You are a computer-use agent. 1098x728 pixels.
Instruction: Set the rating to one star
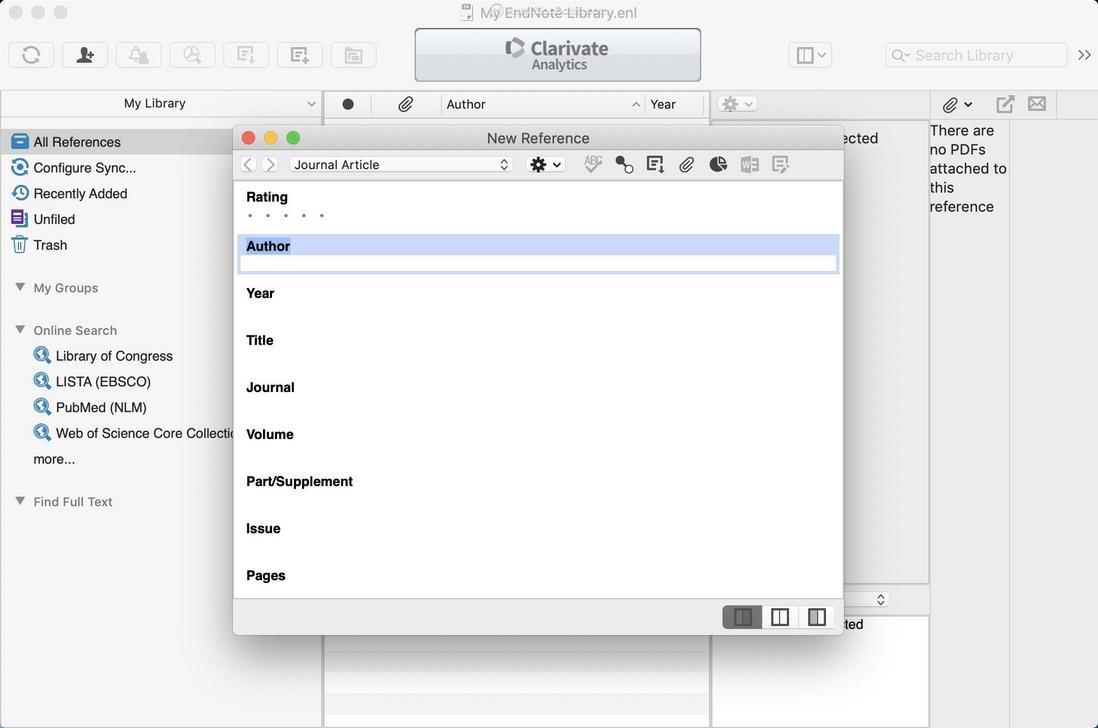250,216
